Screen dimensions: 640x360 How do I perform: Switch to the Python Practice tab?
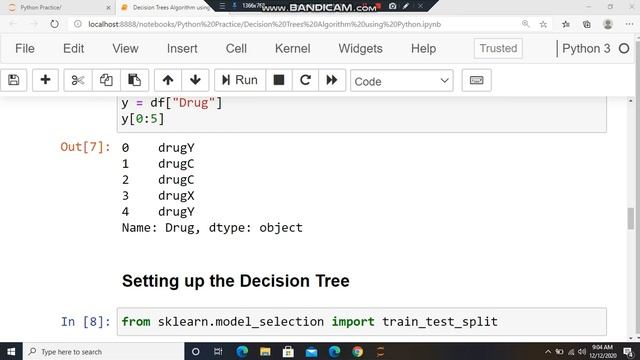tap(57, 7)
